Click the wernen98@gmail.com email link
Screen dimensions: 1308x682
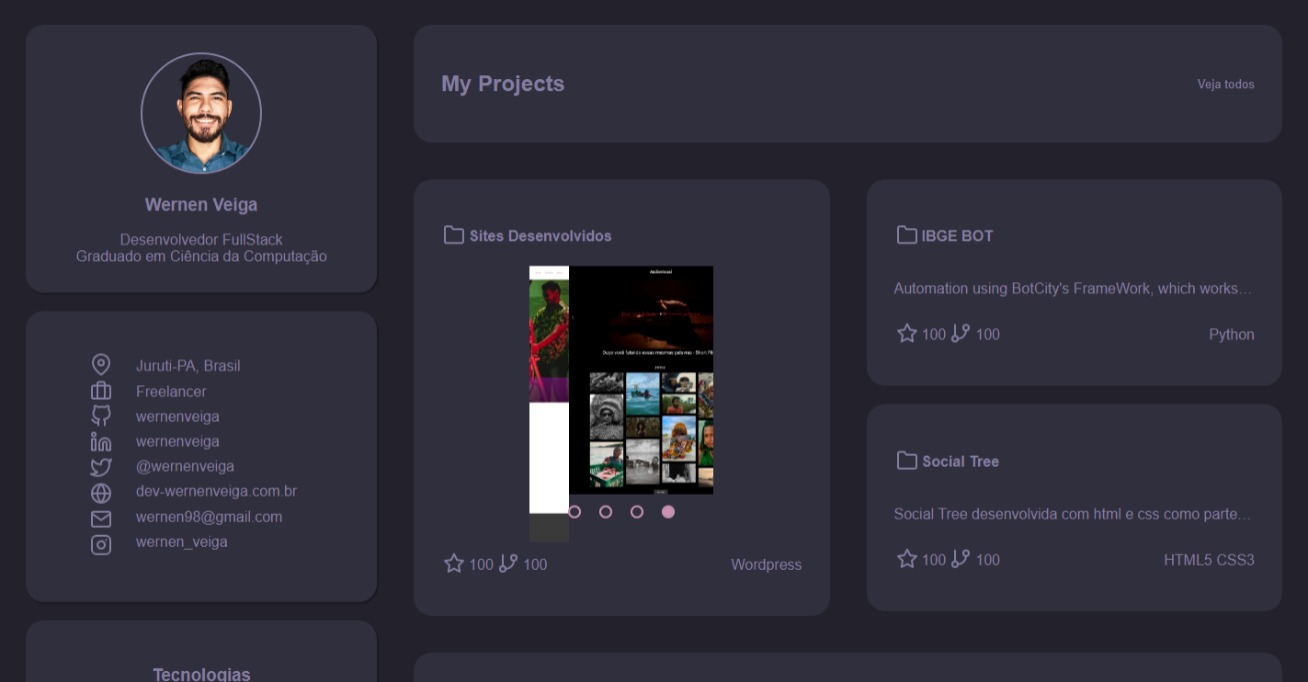pos(209,517)
